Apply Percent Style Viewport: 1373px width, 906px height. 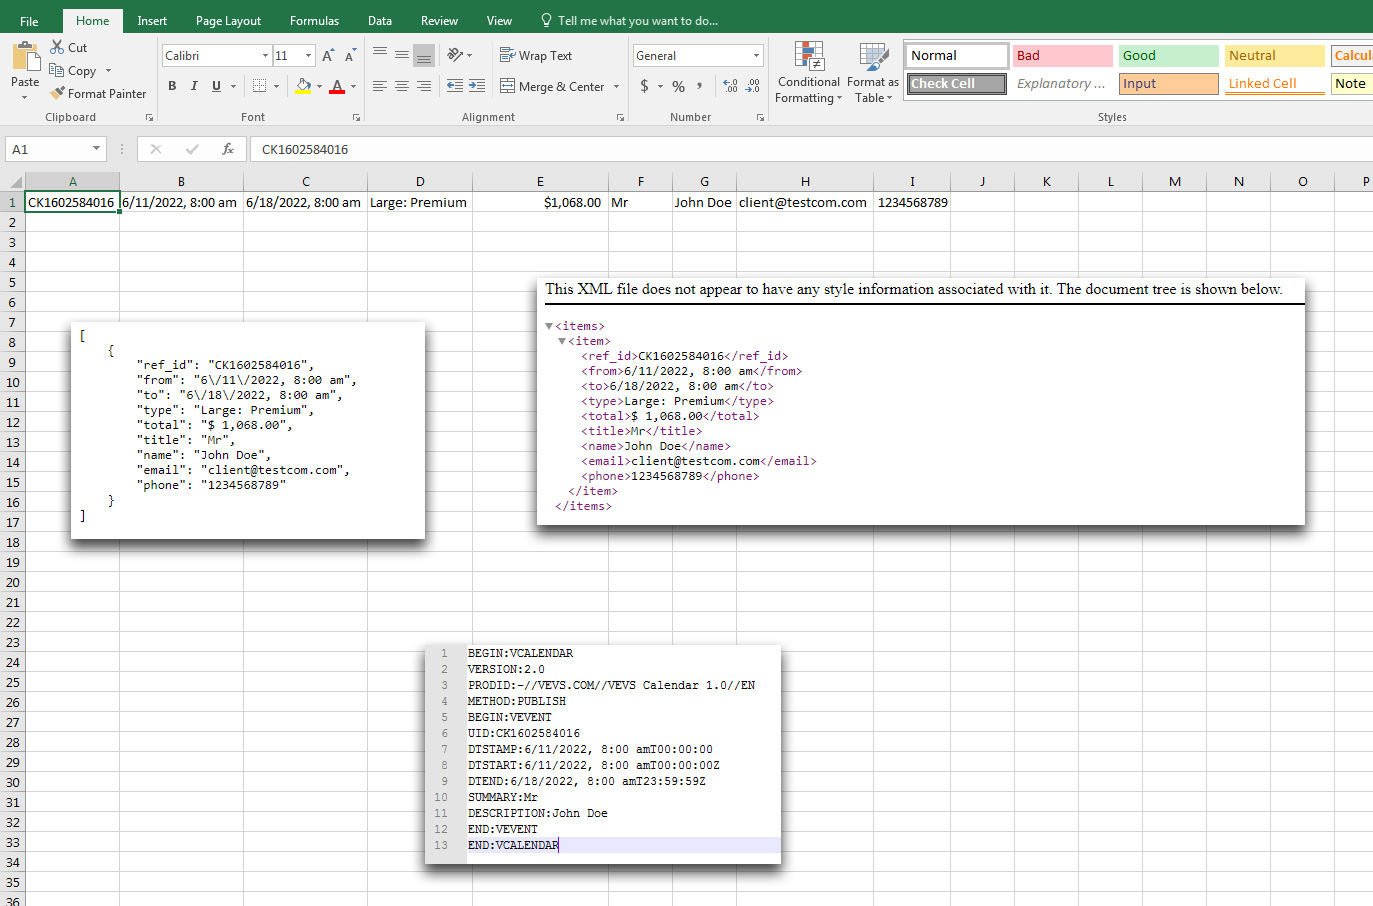(679, 86)
